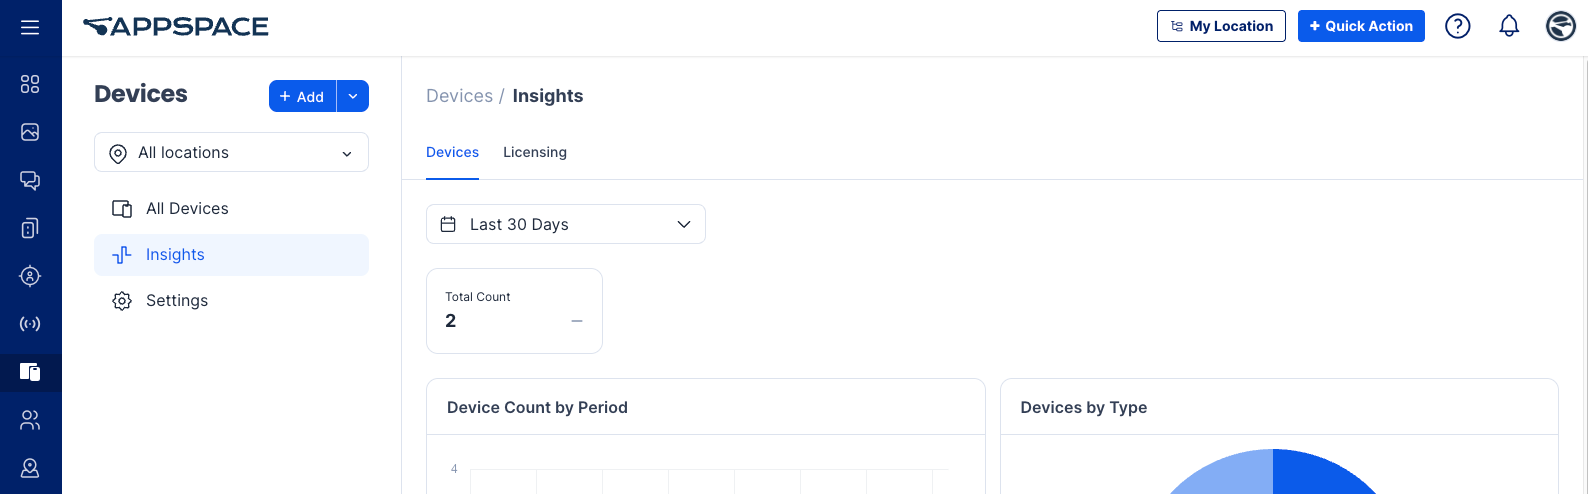Viewport: 1588px width, 494px height.
Task: Expand the Add button dropdown arrow
Action: [x=353, y=96]
